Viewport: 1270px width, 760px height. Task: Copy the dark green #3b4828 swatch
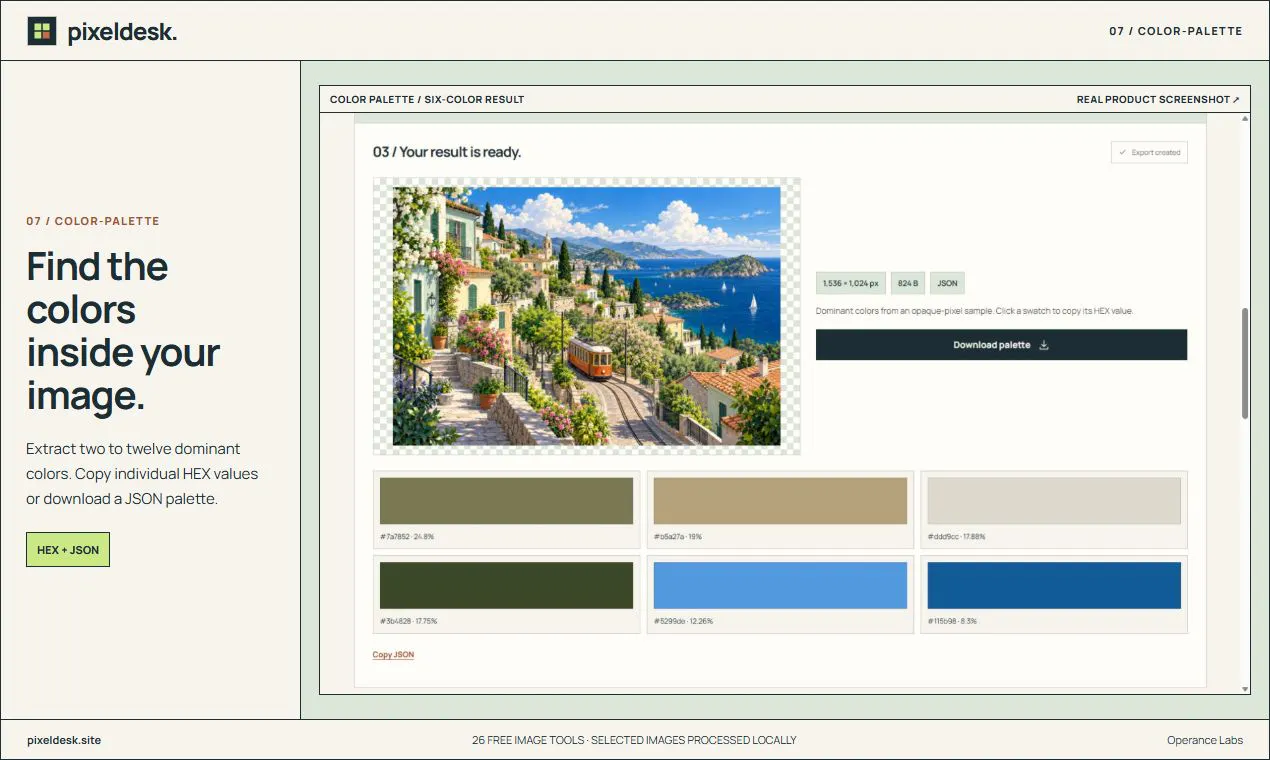coord(506,585)
